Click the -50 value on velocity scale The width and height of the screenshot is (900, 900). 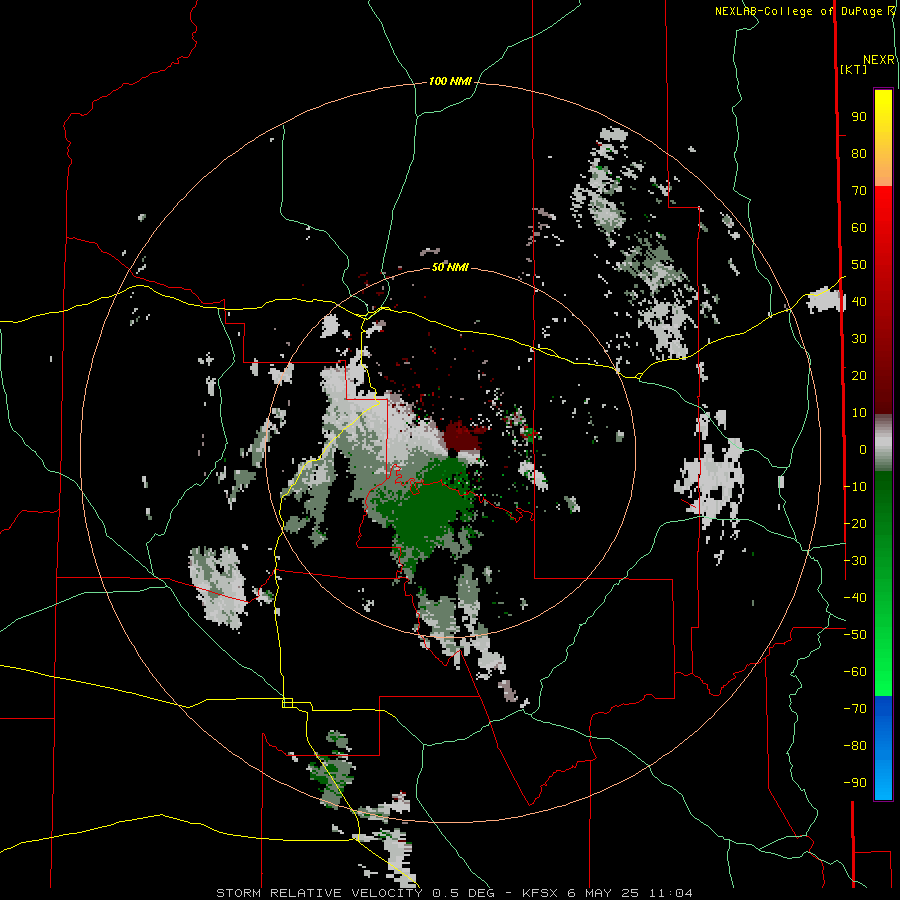pyautogui.click(x=855, y=635)
